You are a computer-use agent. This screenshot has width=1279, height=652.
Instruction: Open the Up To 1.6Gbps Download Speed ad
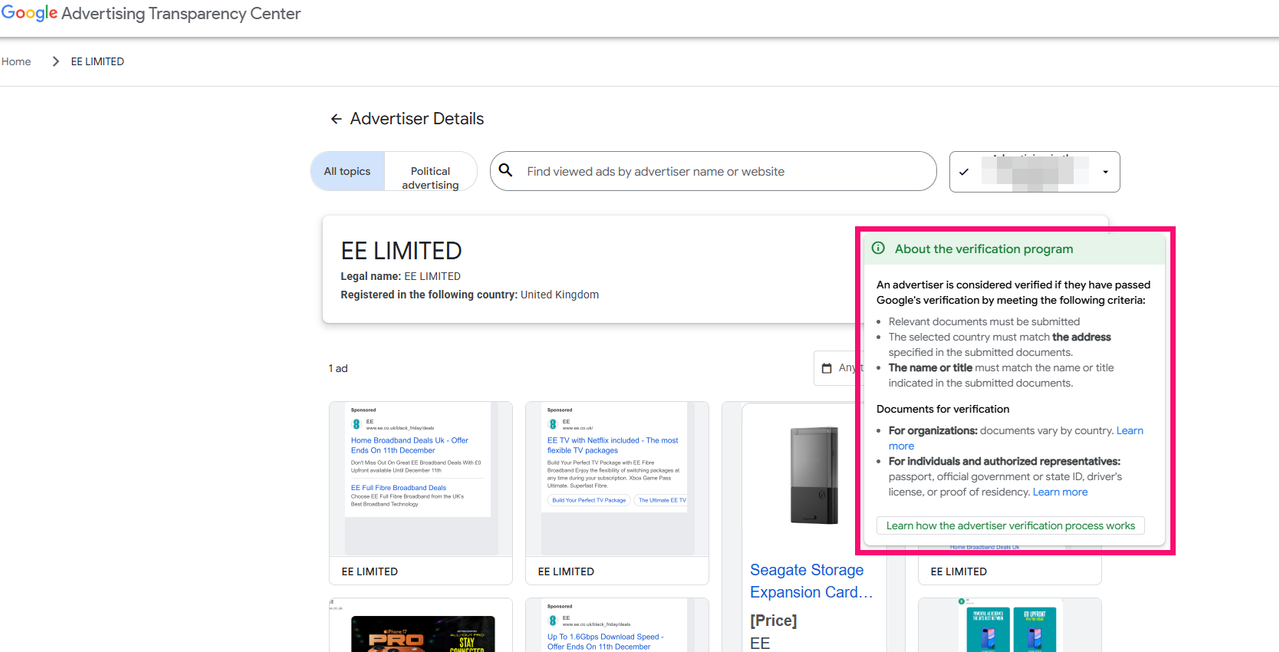(x=617, y=626)
